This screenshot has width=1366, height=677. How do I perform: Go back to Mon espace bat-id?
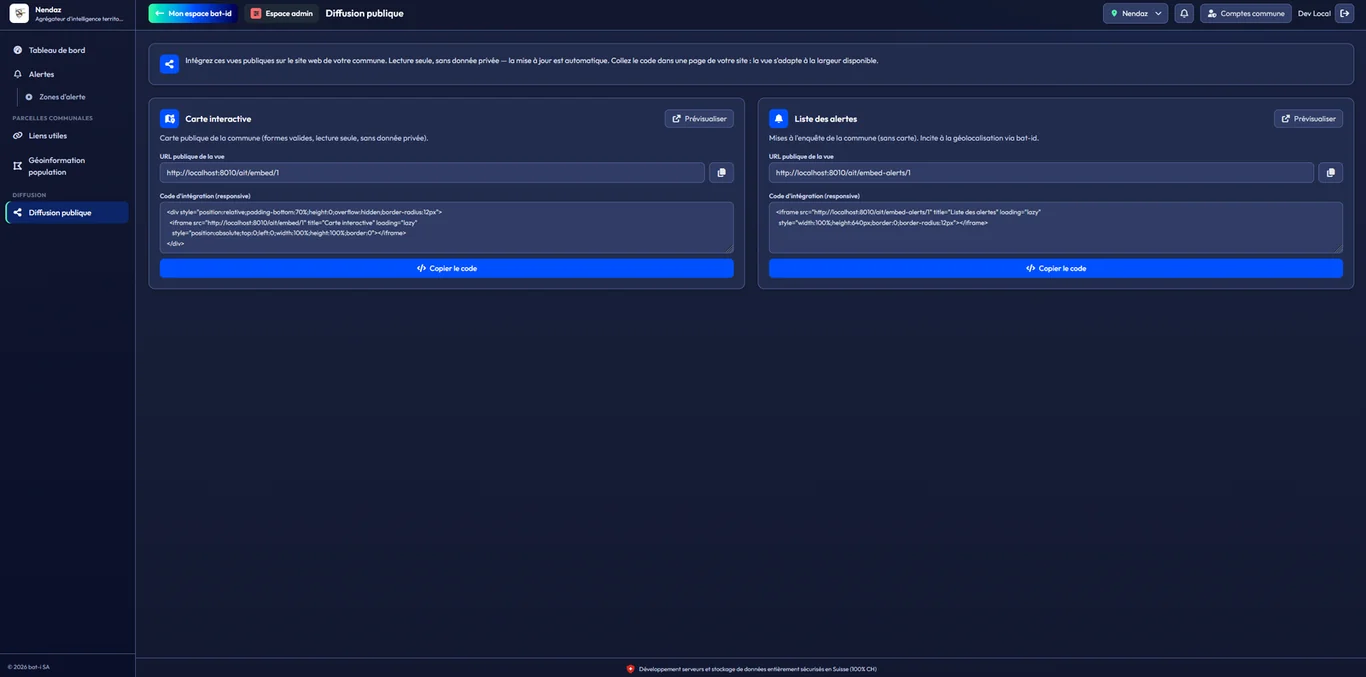pos(193,13)
